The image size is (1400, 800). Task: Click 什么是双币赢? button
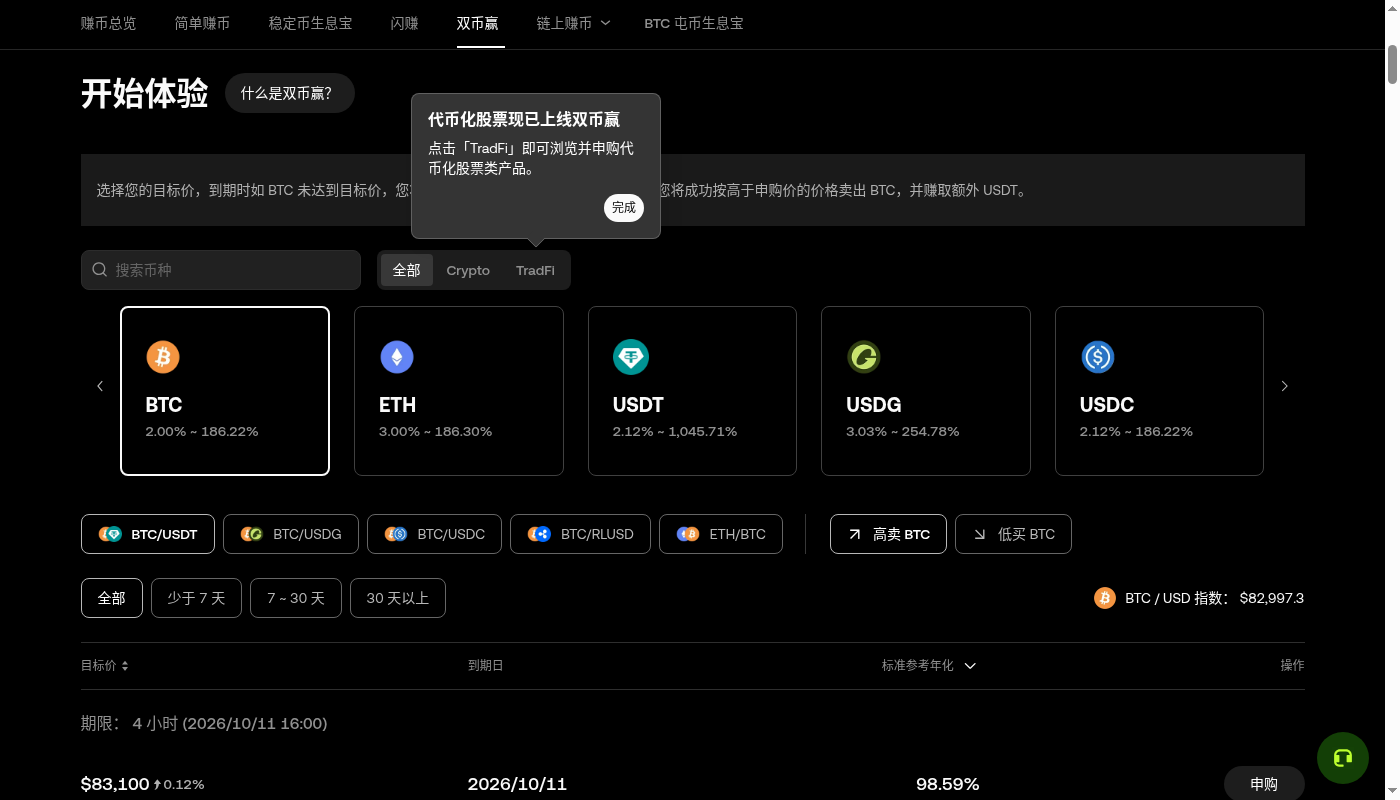(290, 93)
